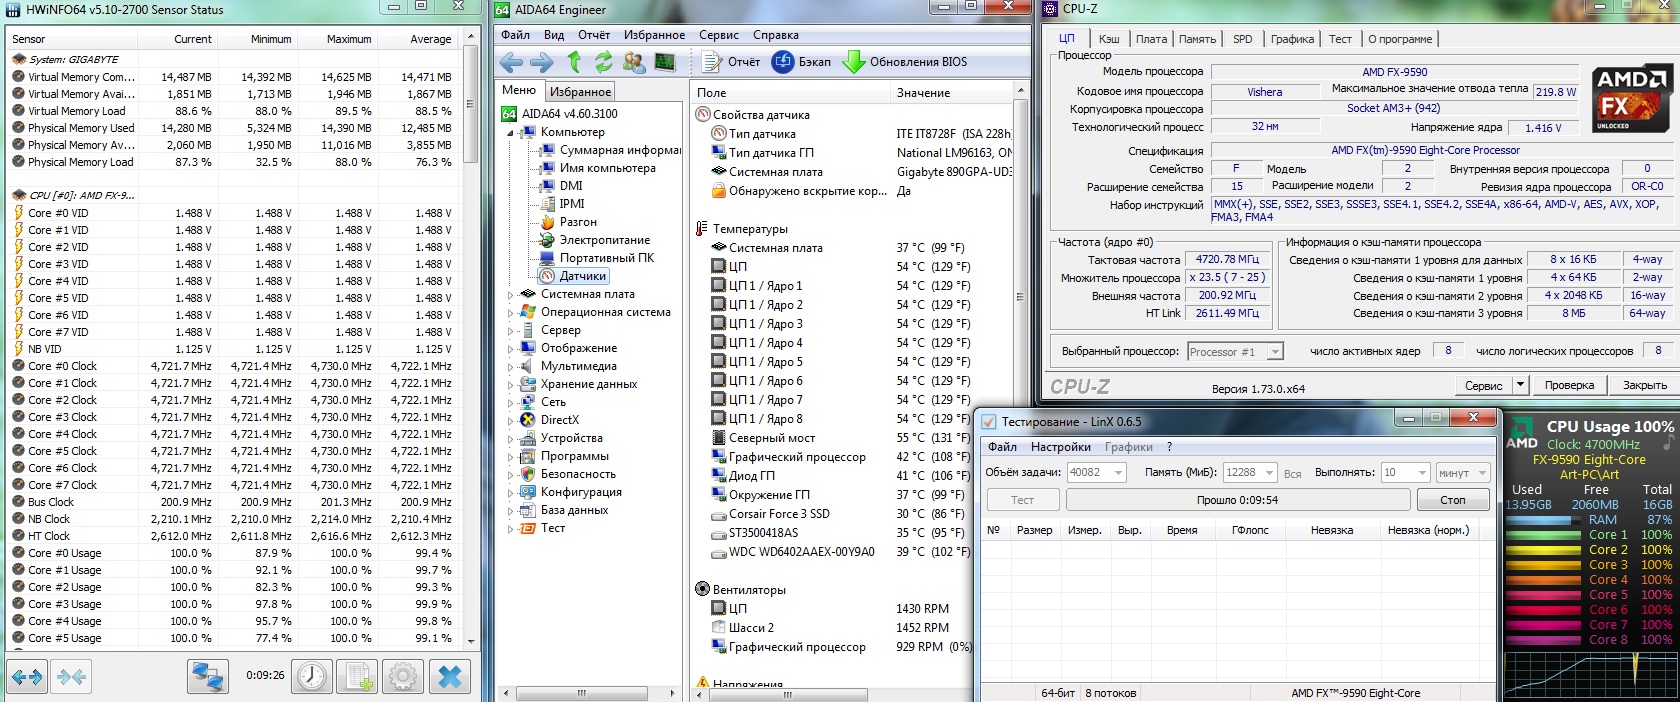Viewport: 1680px width, 702px height.
Task: Click the green Refresh icon in AIDA64
Action: click(x=603, y=62)
